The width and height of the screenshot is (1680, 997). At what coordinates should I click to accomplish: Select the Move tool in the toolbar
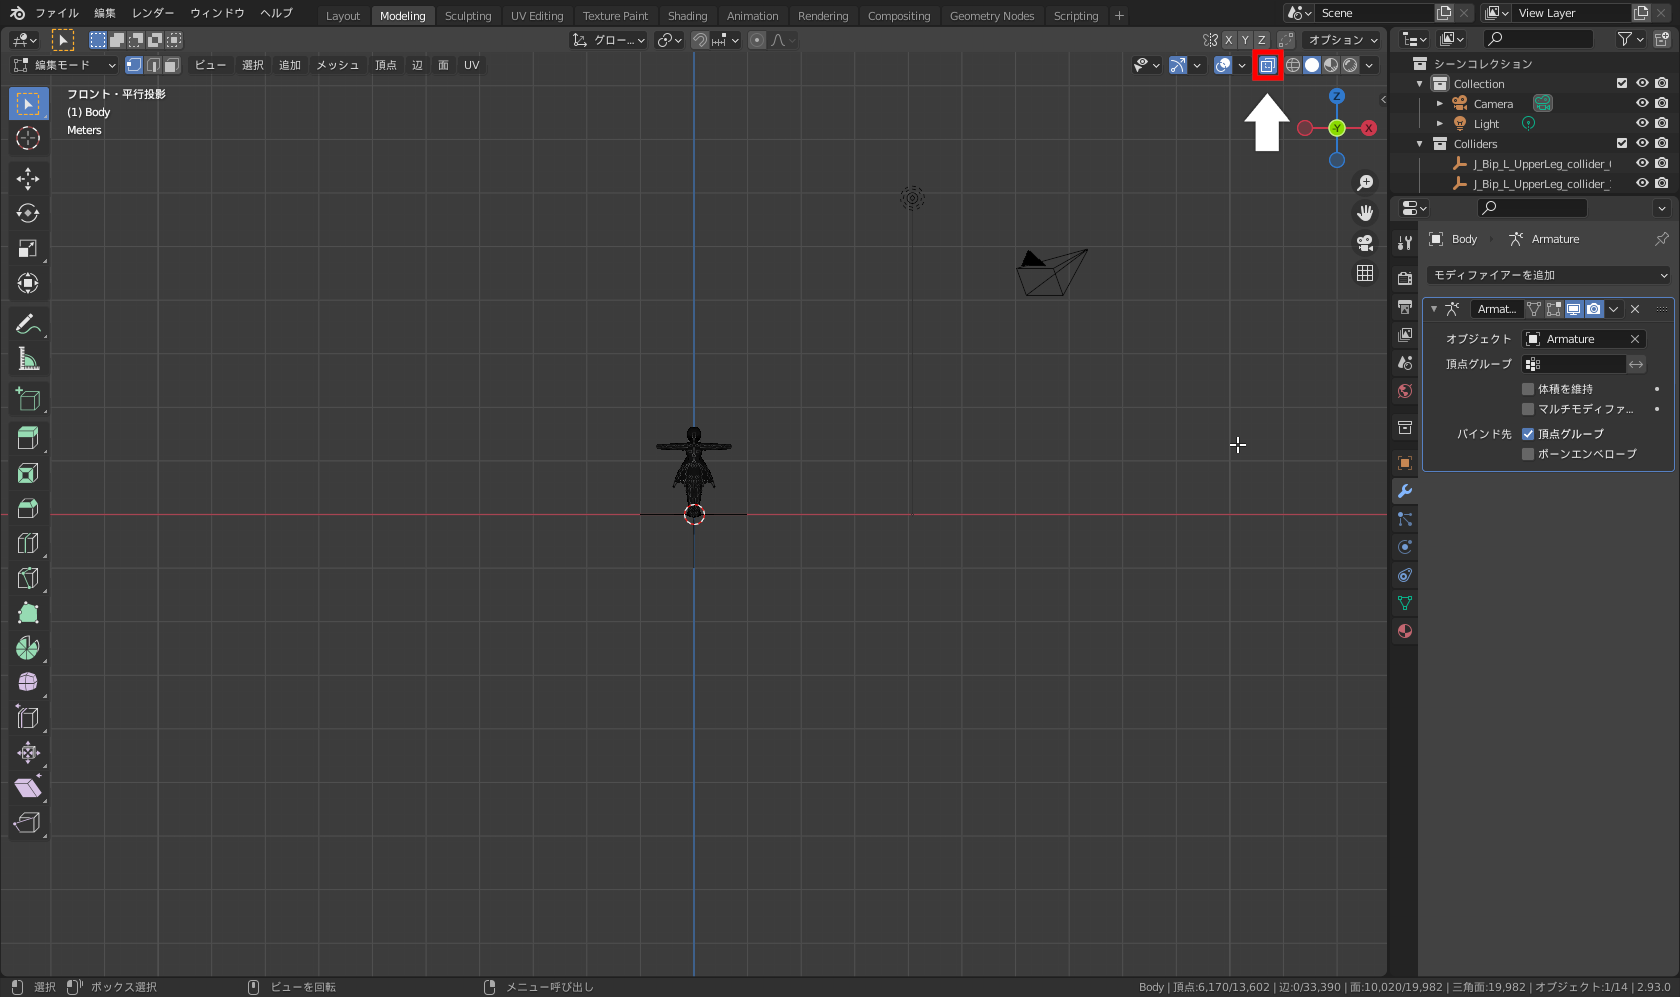pyautogui.click(x=28, y=179)
